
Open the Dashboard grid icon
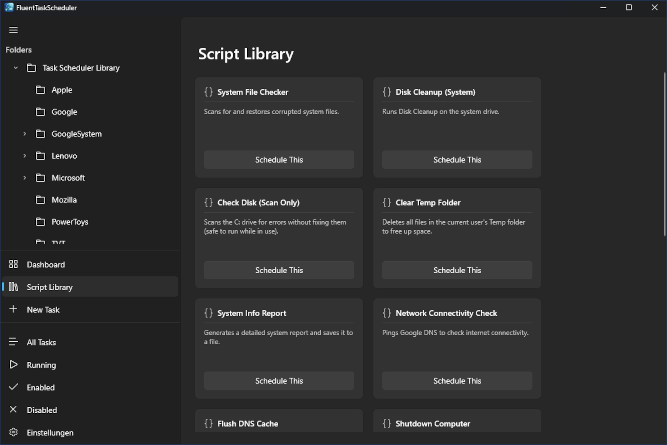click(13, 265)
